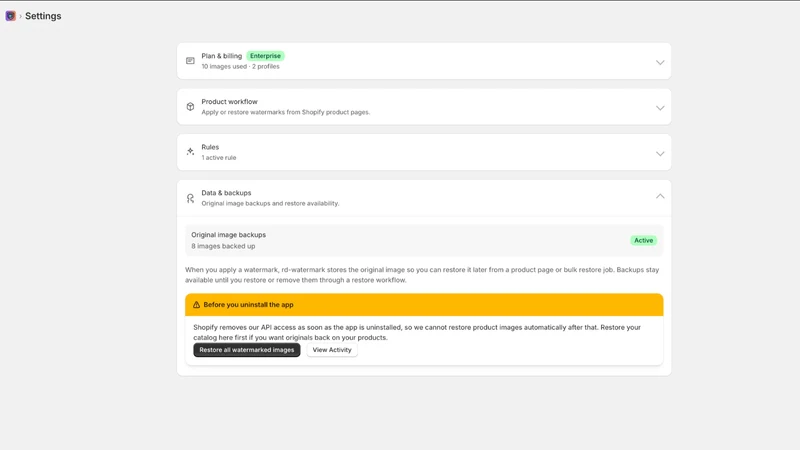
Task: Click the Product workflow box icon
Action: click(190, 107)
